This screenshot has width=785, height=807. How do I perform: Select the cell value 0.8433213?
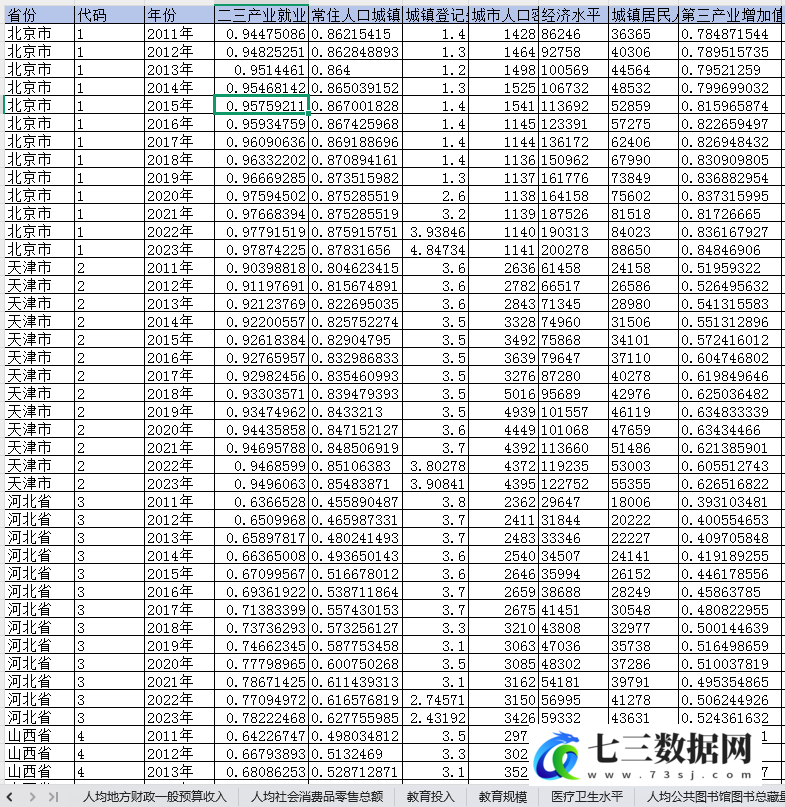pos(355,412)
